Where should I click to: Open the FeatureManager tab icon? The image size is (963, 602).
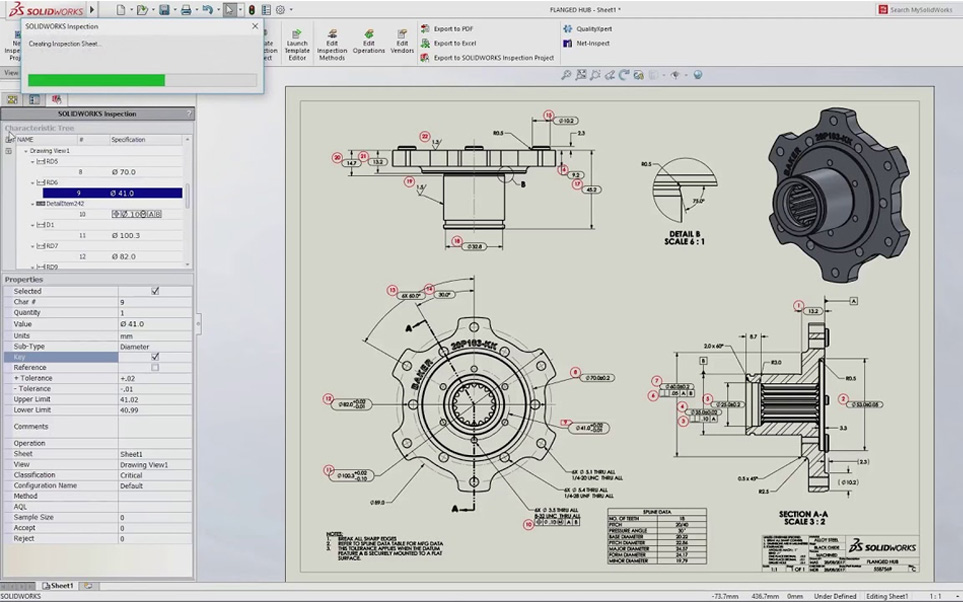12,100
